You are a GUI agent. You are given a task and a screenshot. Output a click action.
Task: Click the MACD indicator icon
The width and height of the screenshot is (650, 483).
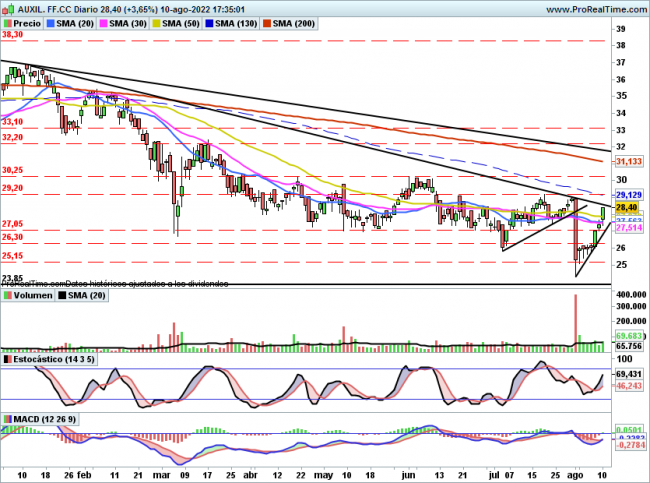[x=7, y=416]
